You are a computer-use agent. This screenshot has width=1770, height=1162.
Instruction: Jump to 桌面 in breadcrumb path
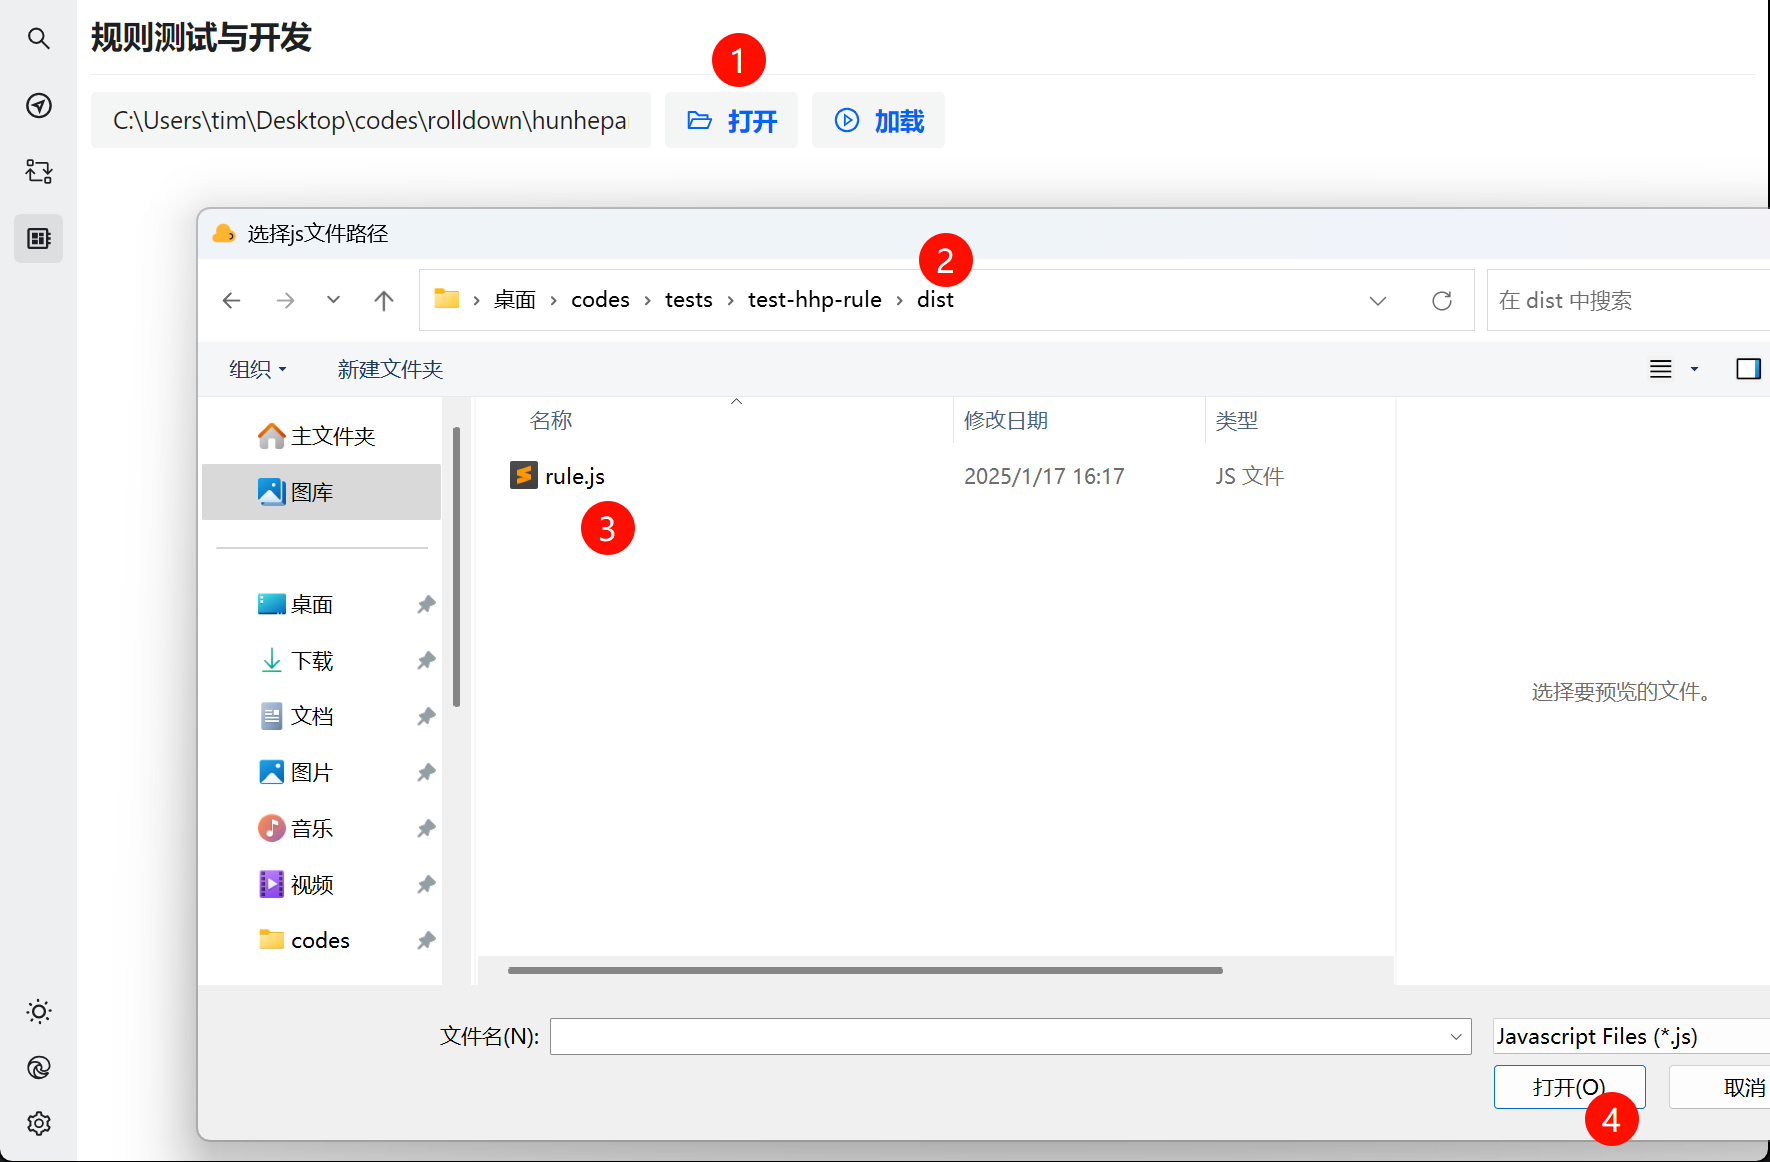point(514,300)
